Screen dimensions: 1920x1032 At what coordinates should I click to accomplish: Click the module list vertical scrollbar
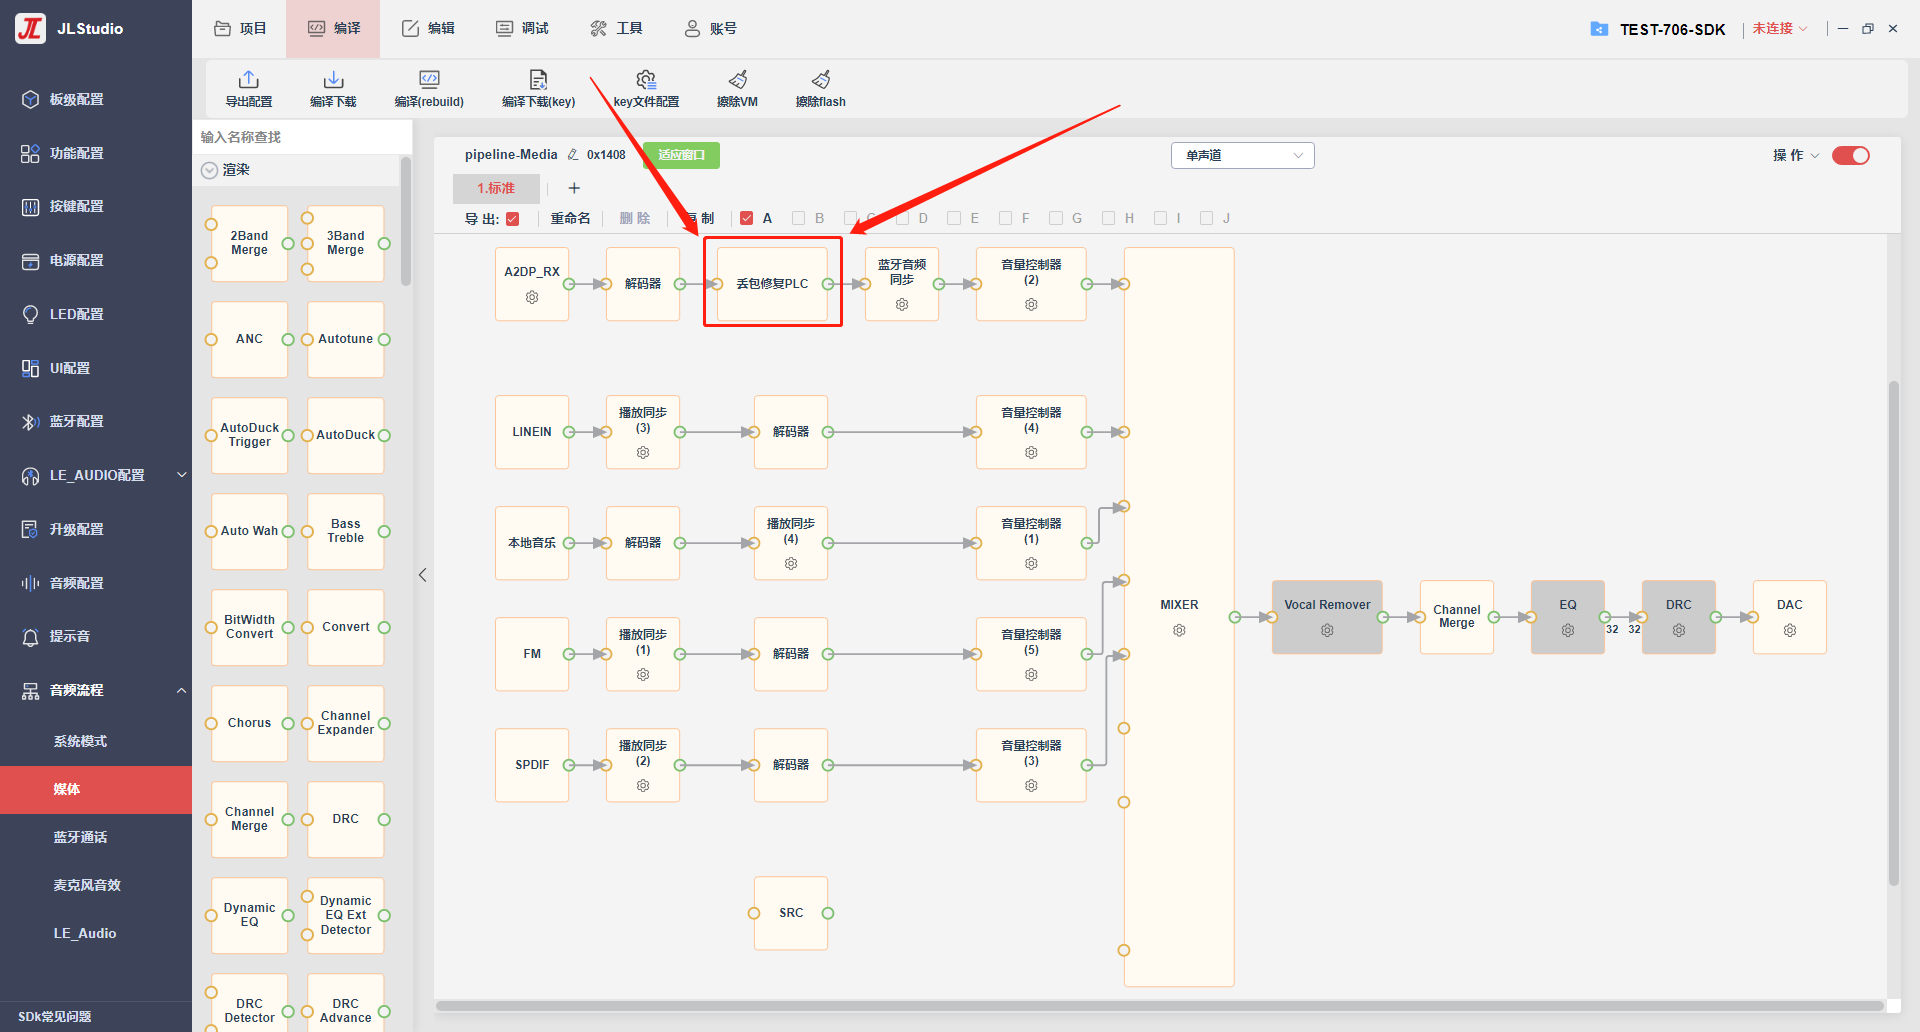pos(406,222)
